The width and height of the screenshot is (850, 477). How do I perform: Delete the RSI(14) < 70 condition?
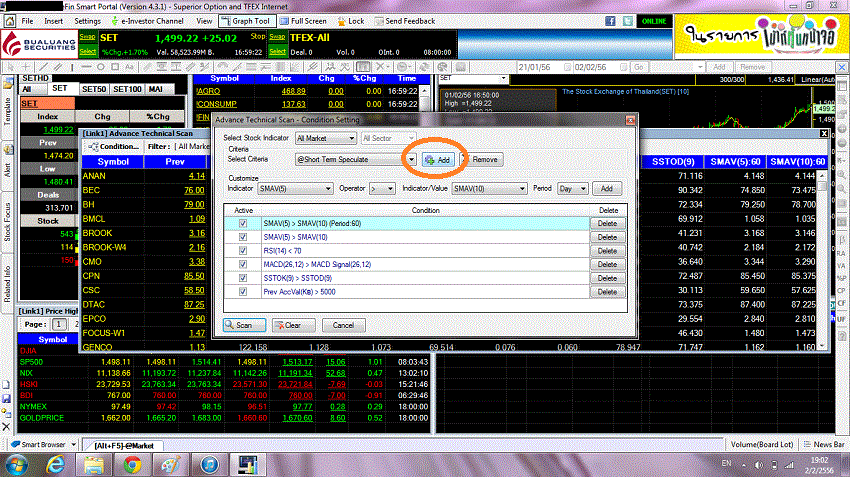click(x=607, y=251)
